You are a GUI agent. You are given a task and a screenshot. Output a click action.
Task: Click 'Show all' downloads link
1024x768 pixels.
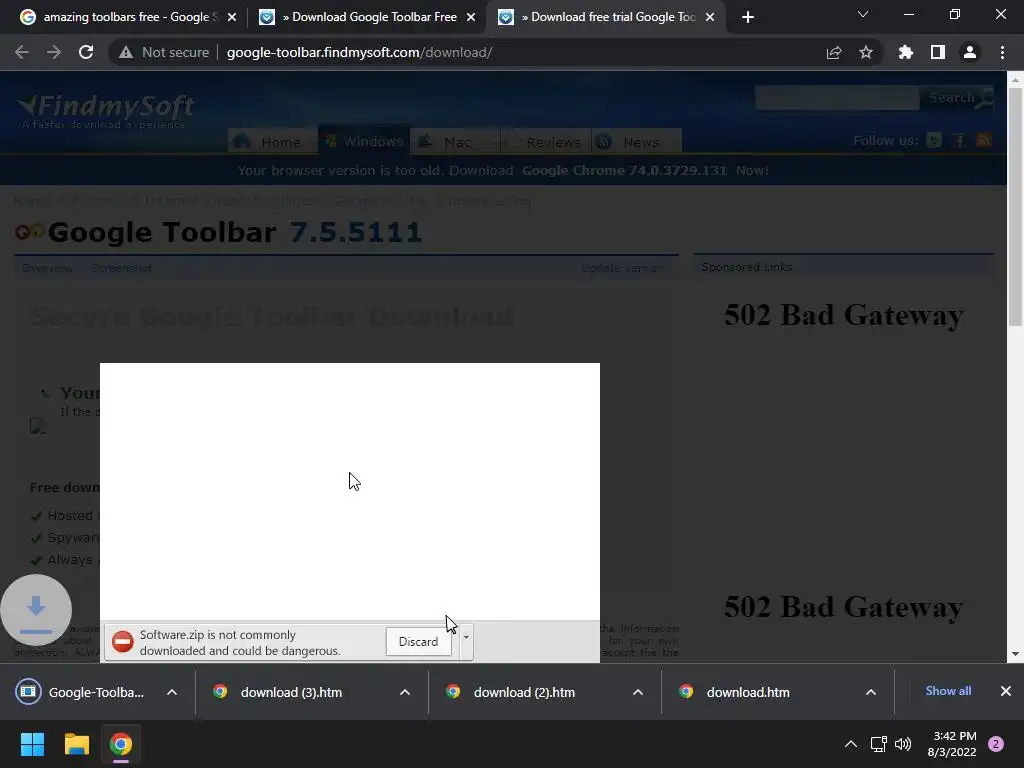click(948, 691)
